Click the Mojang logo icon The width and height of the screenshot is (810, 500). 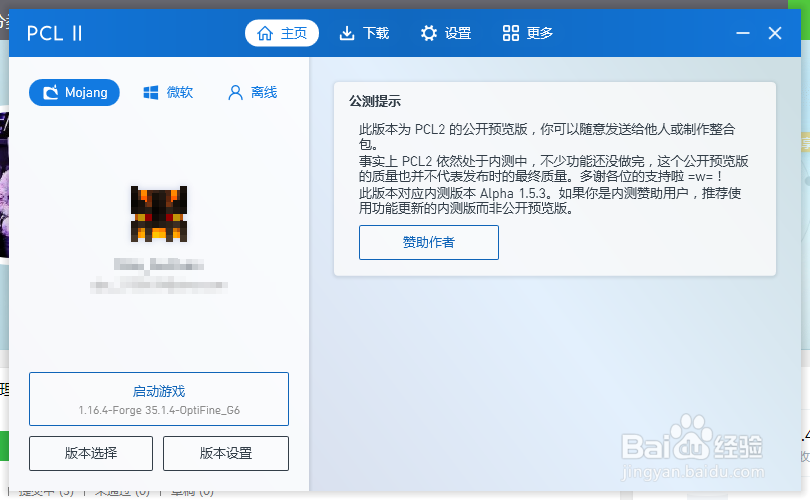click(x=51, y=93)
